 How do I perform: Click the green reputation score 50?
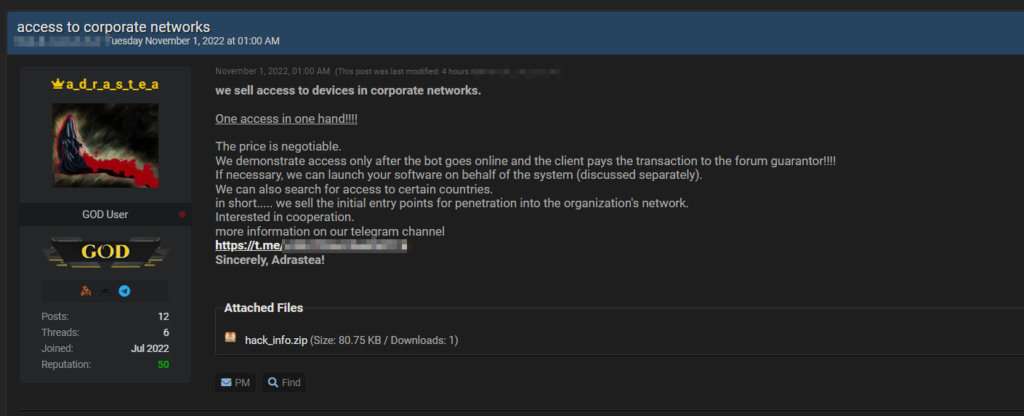163,364
